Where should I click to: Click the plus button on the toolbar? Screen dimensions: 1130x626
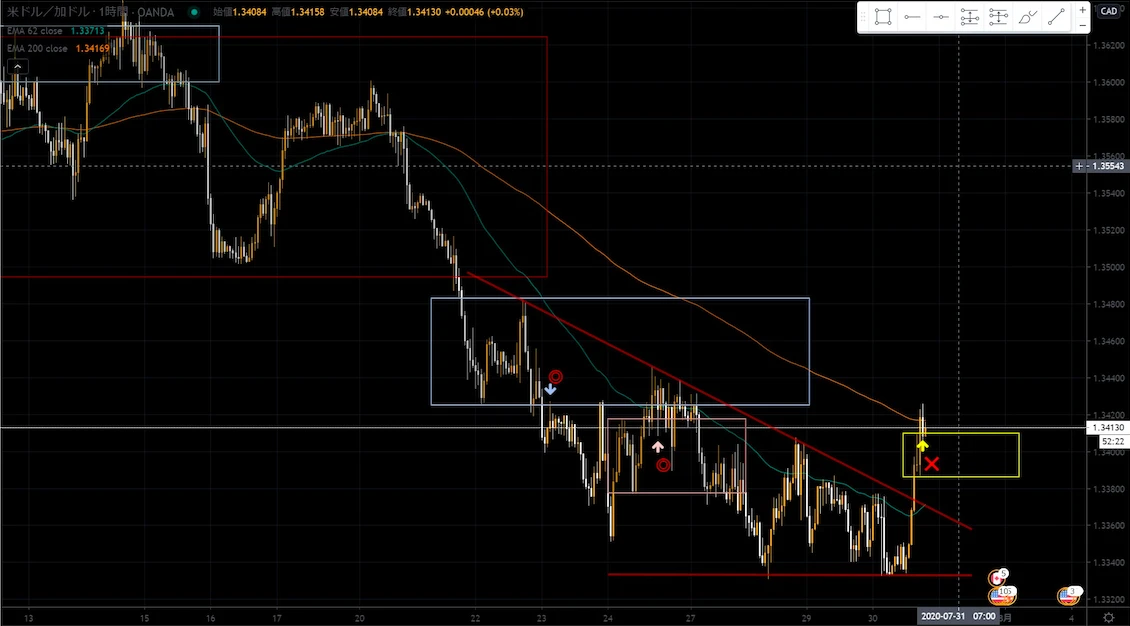coord(1082,9)
